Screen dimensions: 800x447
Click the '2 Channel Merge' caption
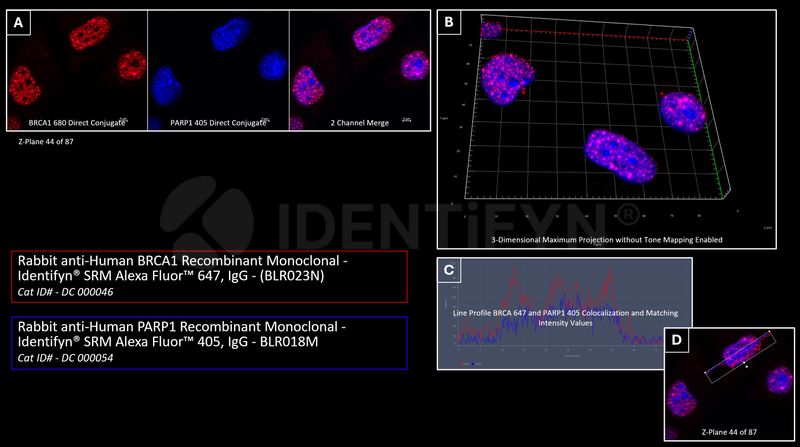click(360, 123)
